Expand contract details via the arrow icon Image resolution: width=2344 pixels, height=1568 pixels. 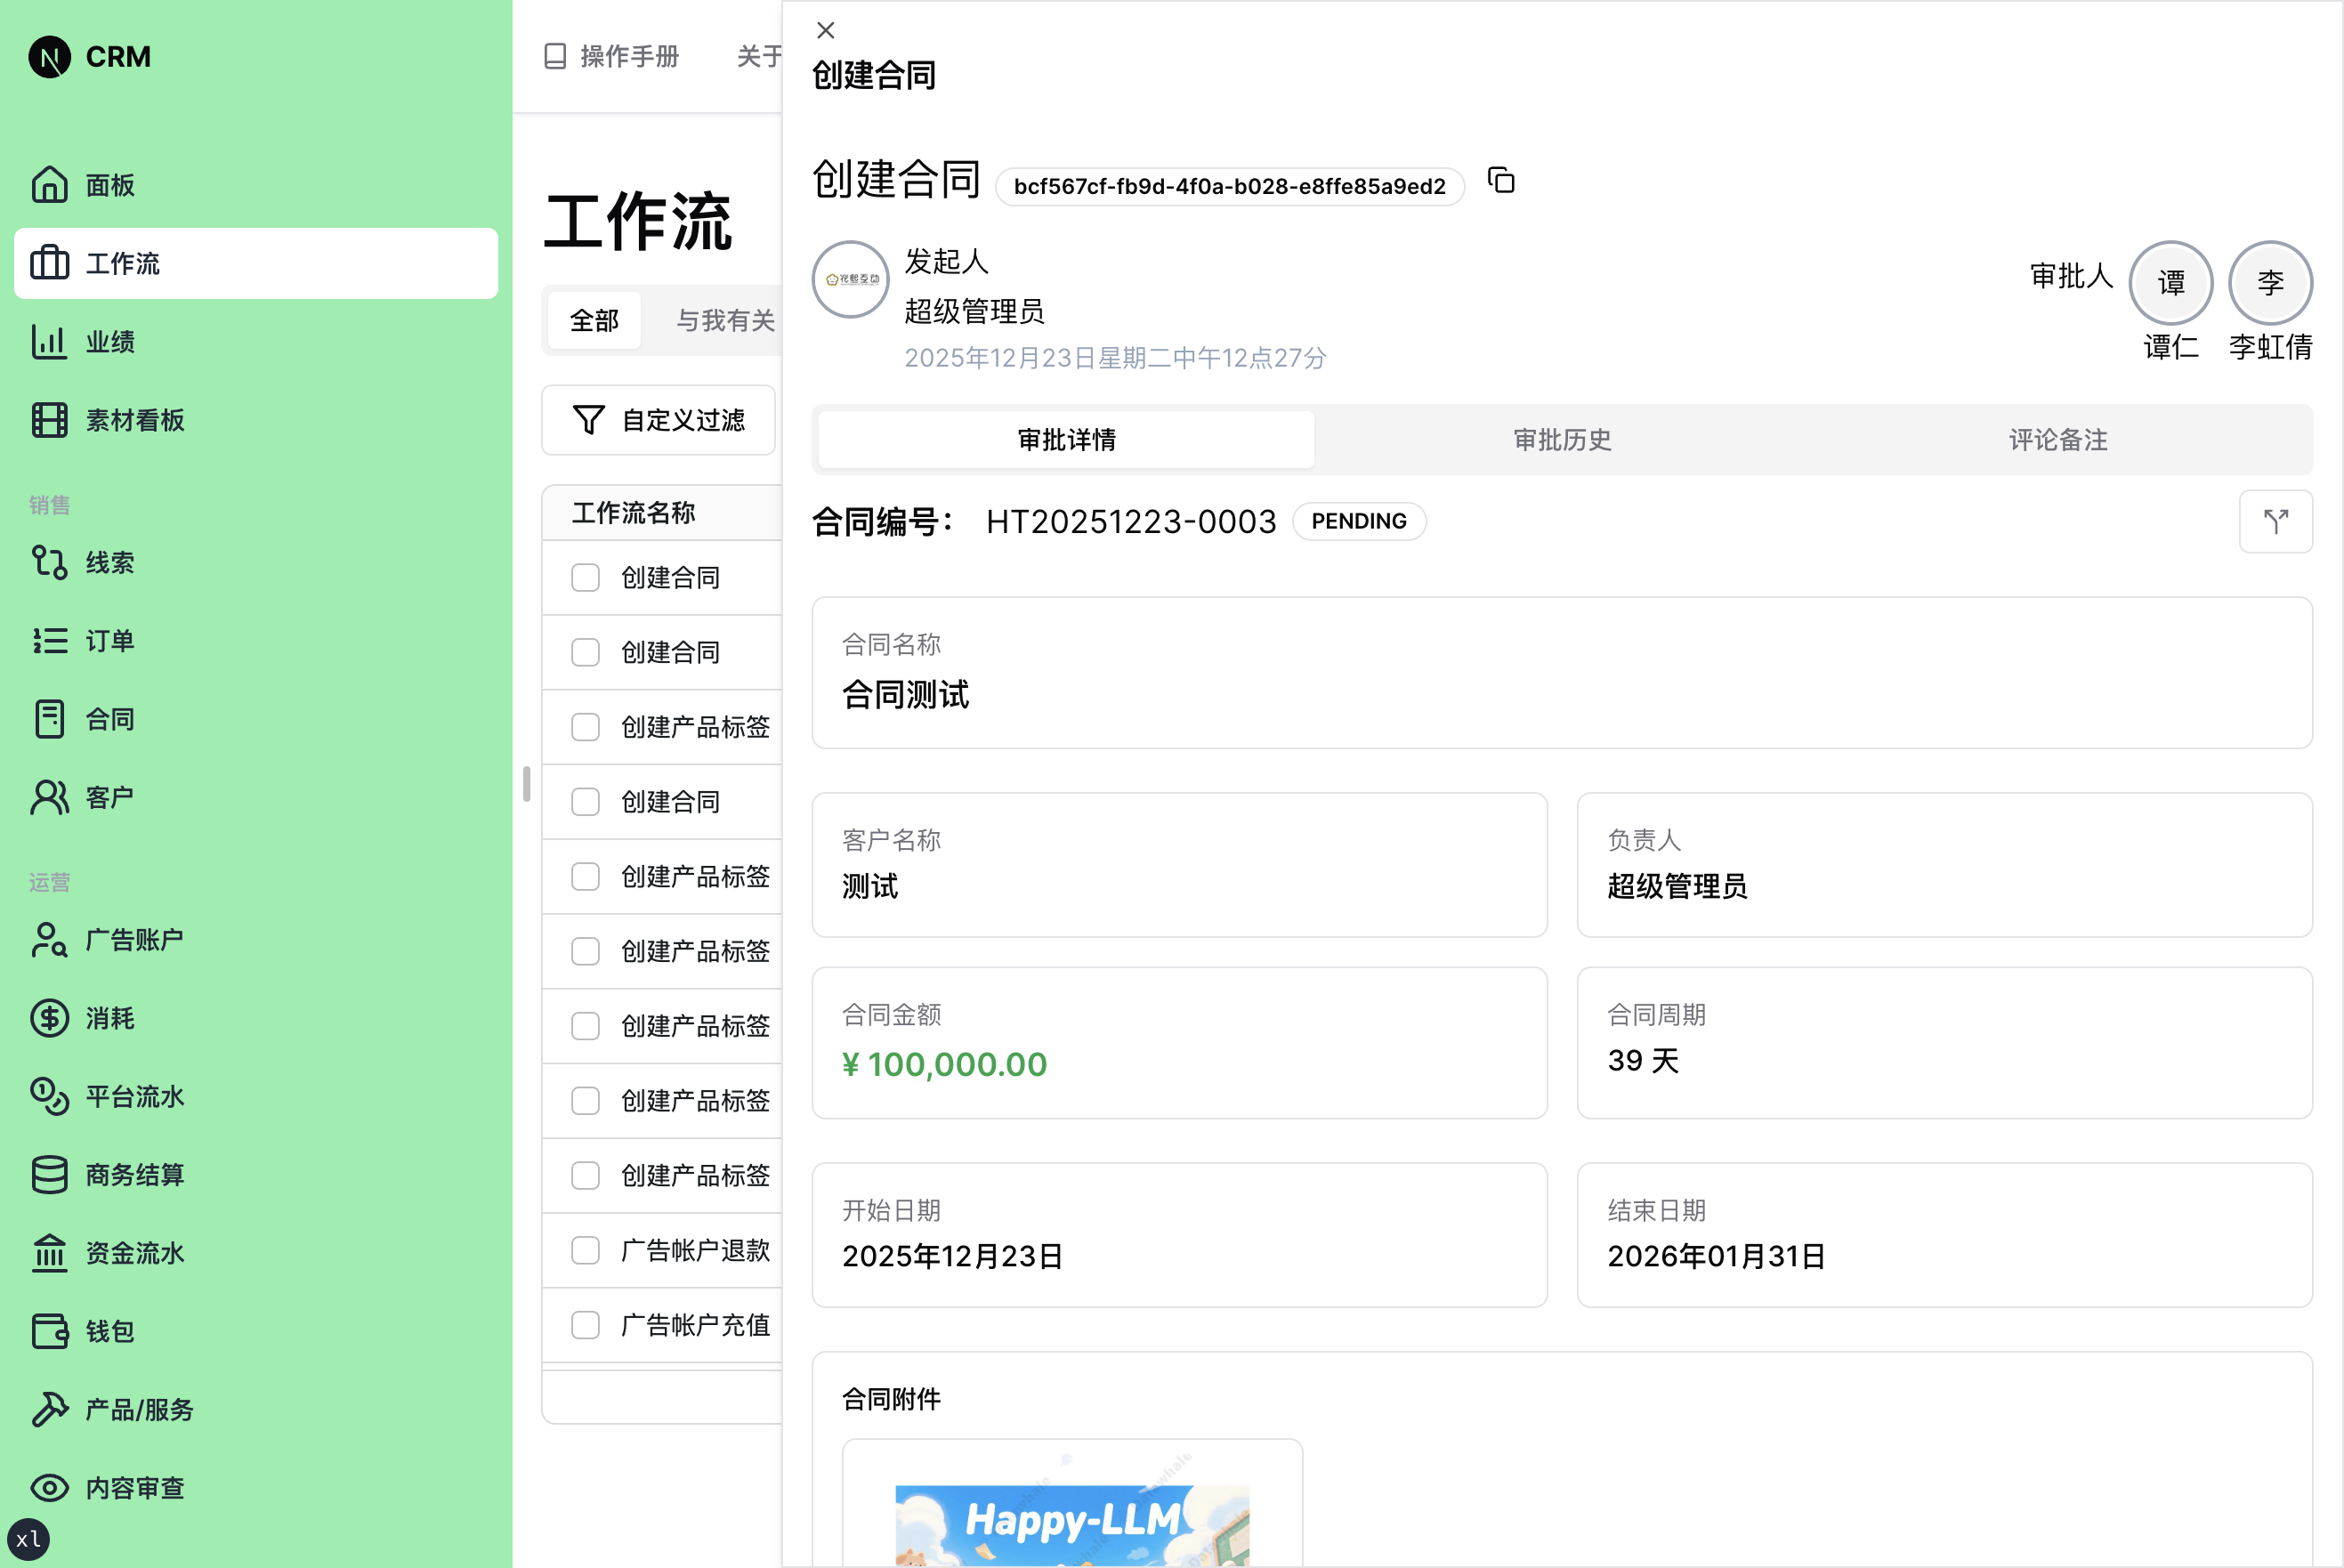[x=2276, y=521]
